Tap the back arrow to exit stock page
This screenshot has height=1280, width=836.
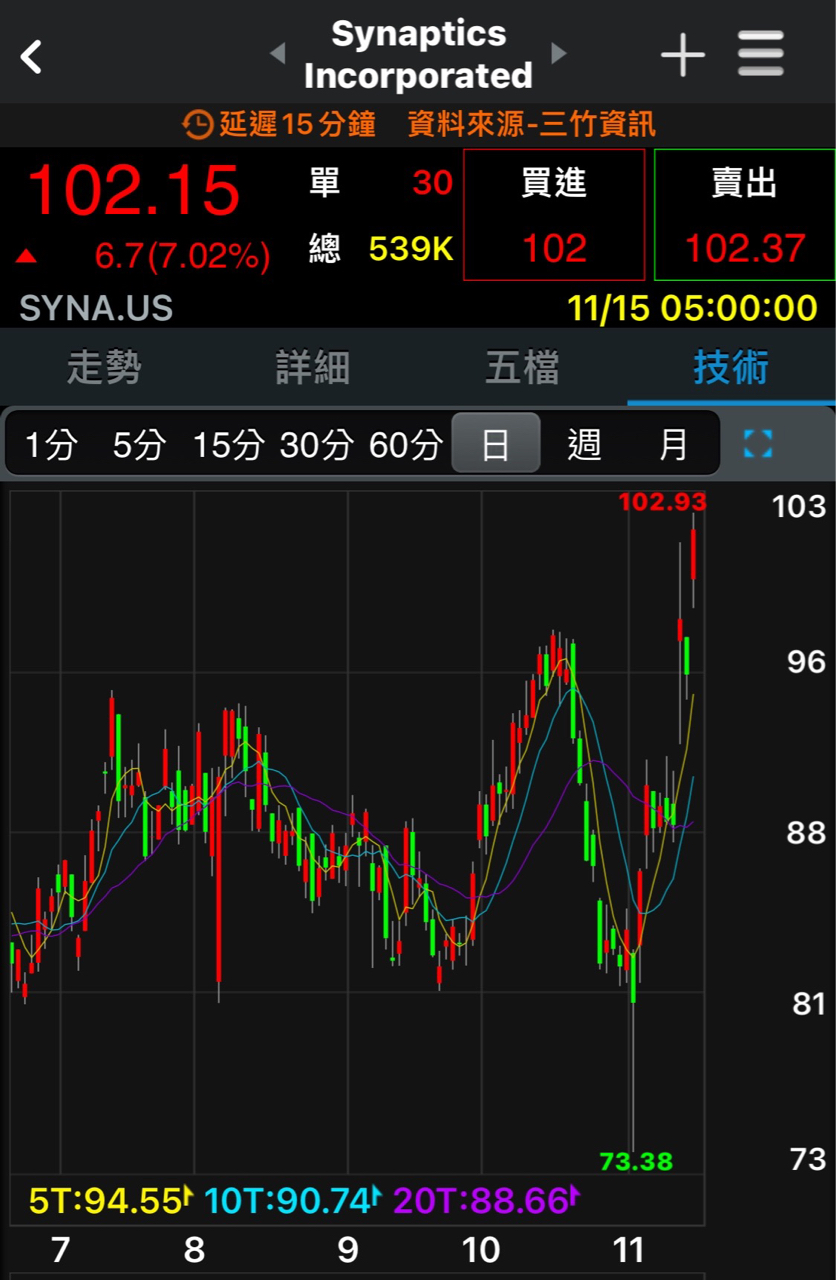tap(30, 56)
